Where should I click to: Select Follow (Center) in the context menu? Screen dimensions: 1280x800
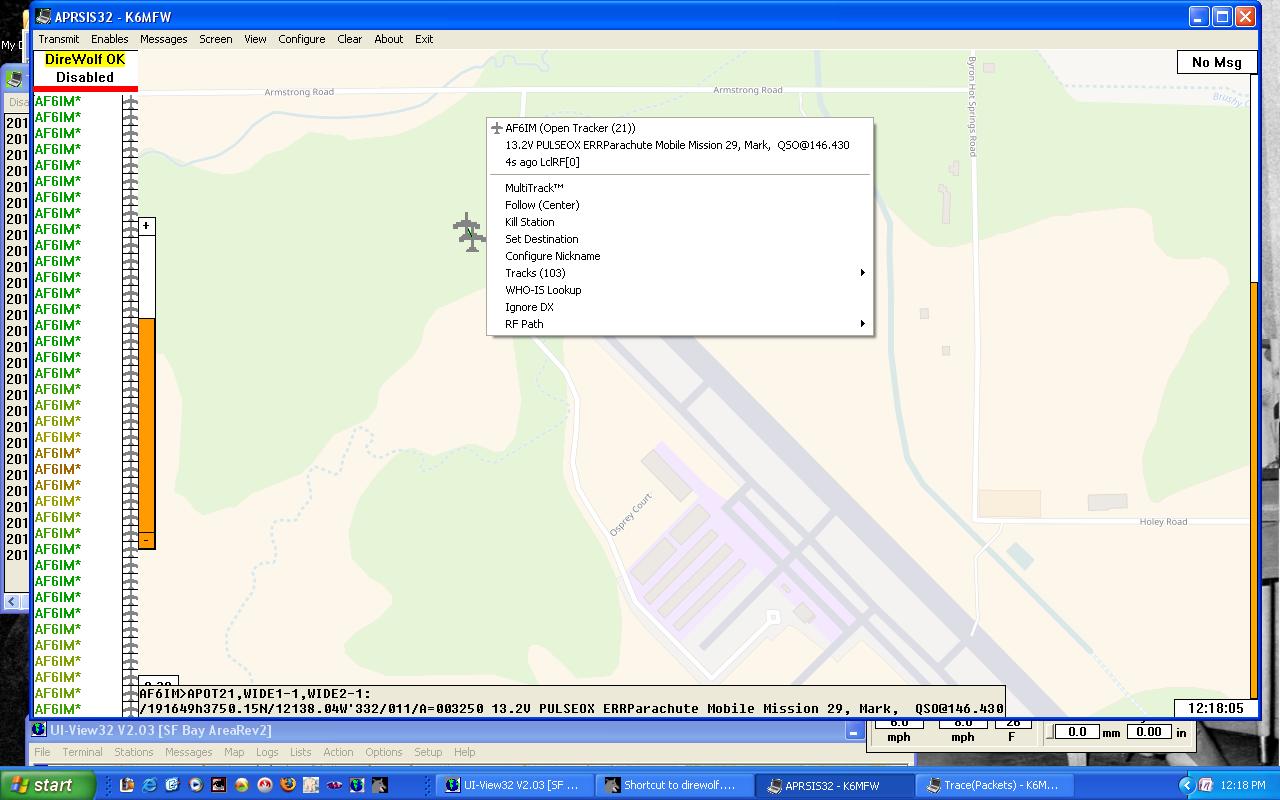click(x=542, y=205)
